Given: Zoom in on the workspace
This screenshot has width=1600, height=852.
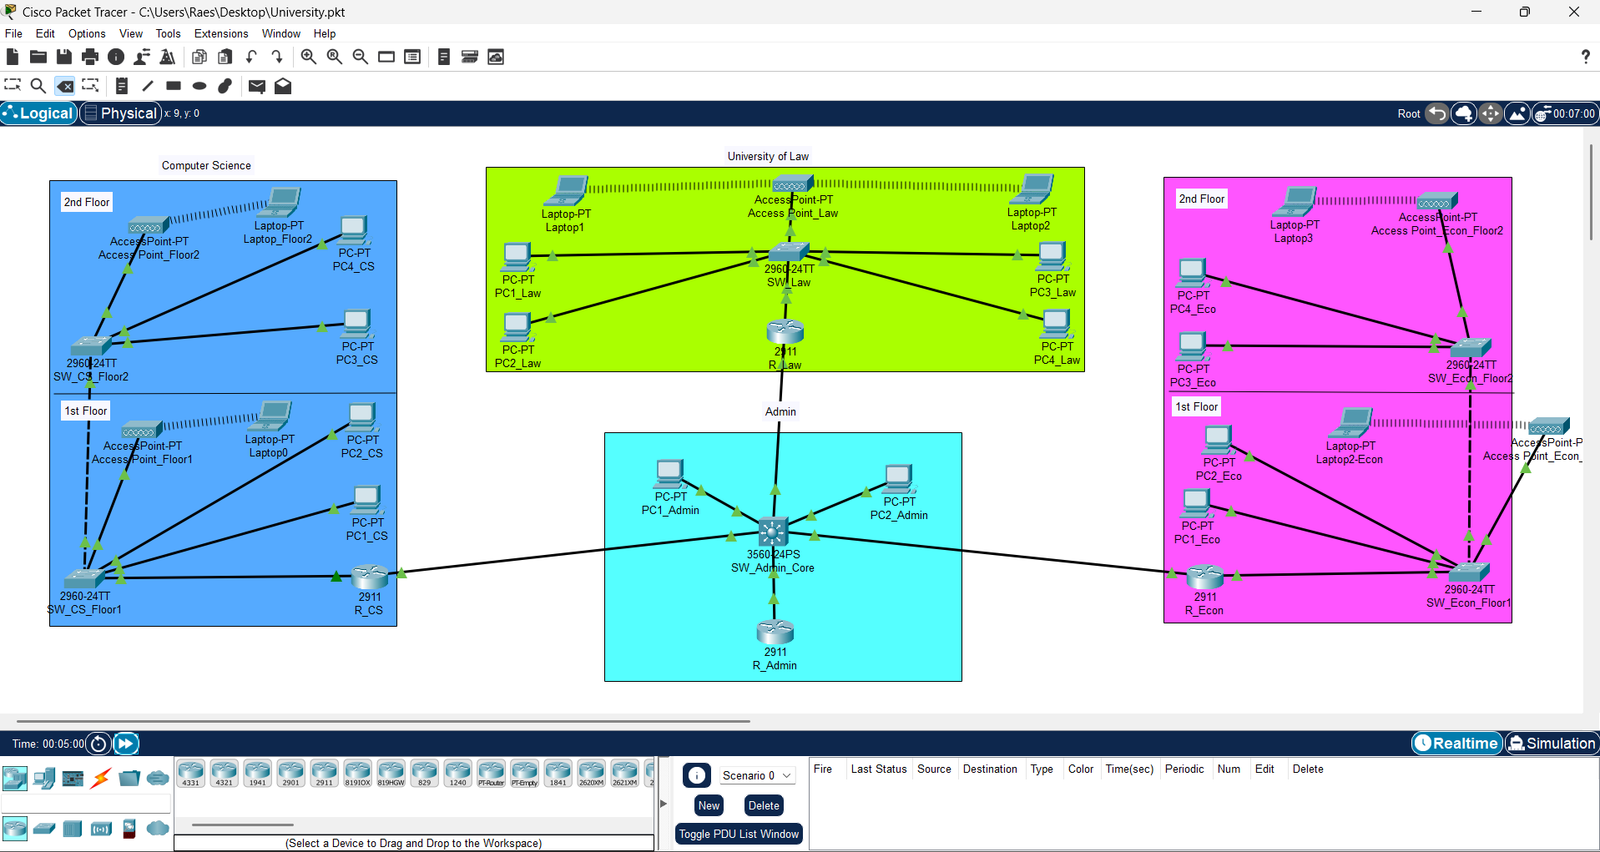Looking at the screenshot, I should tap(308, 57).
